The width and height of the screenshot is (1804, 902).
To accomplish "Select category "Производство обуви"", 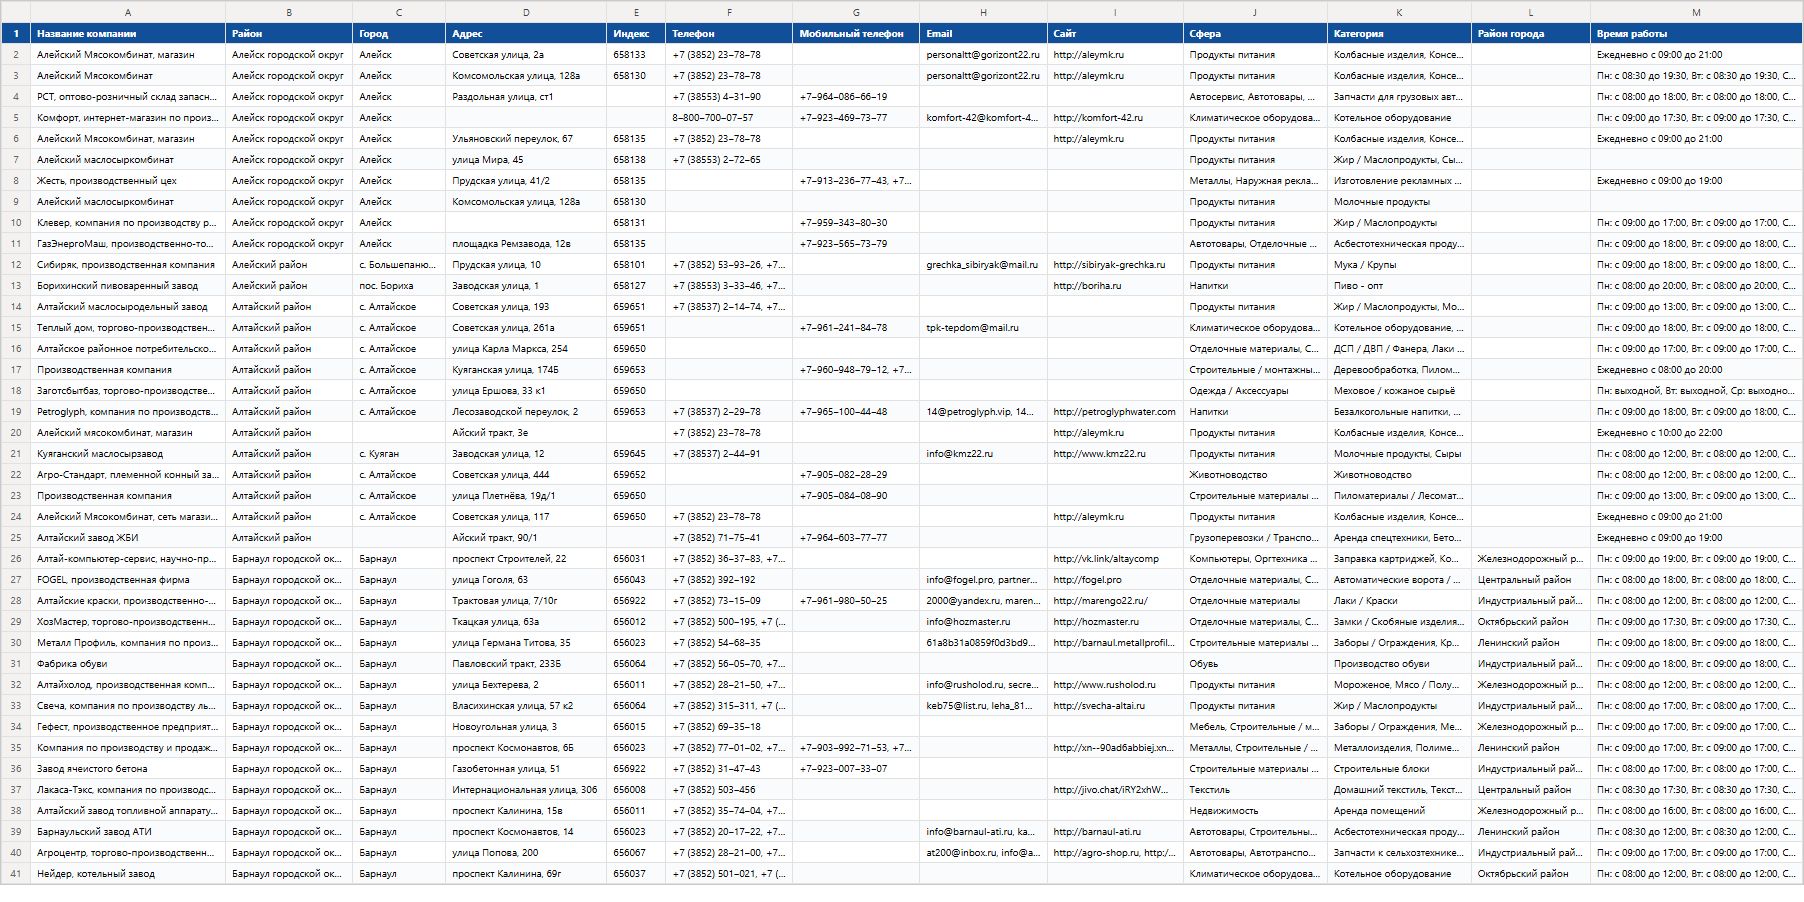I will [1399, 664].
